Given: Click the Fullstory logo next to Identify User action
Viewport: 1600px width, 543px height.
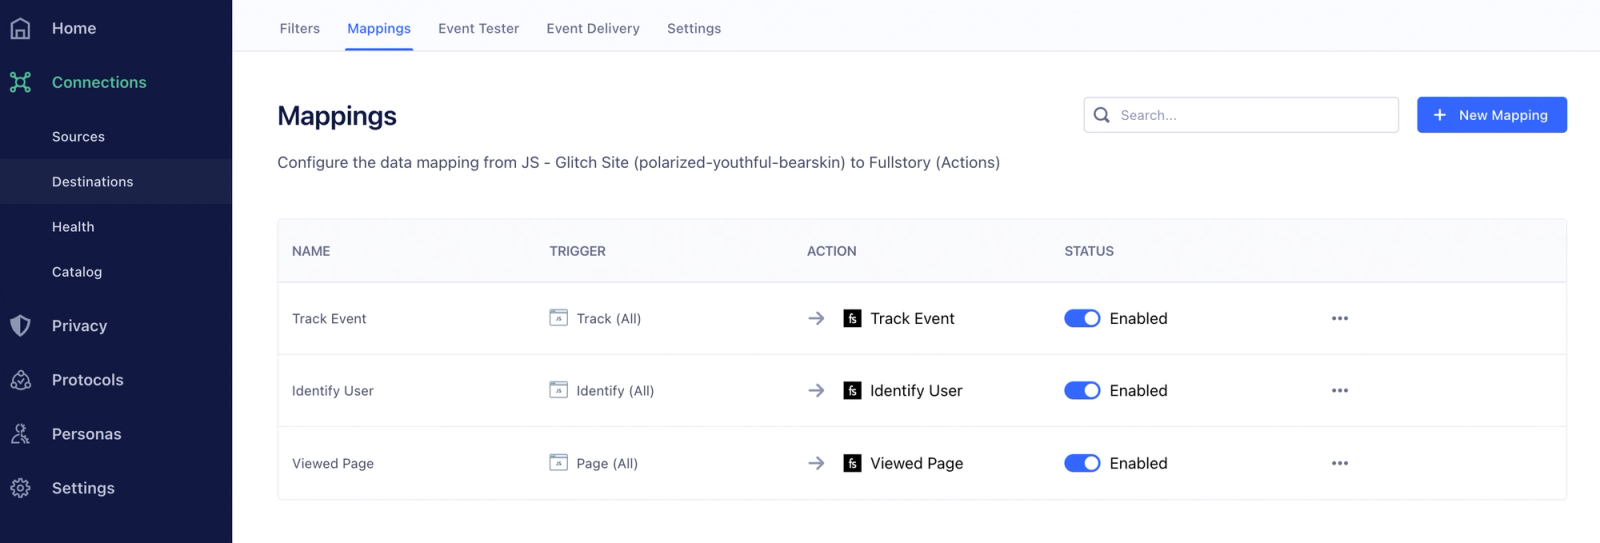Looking at the screenshot, I should click(x=852, y=390).
